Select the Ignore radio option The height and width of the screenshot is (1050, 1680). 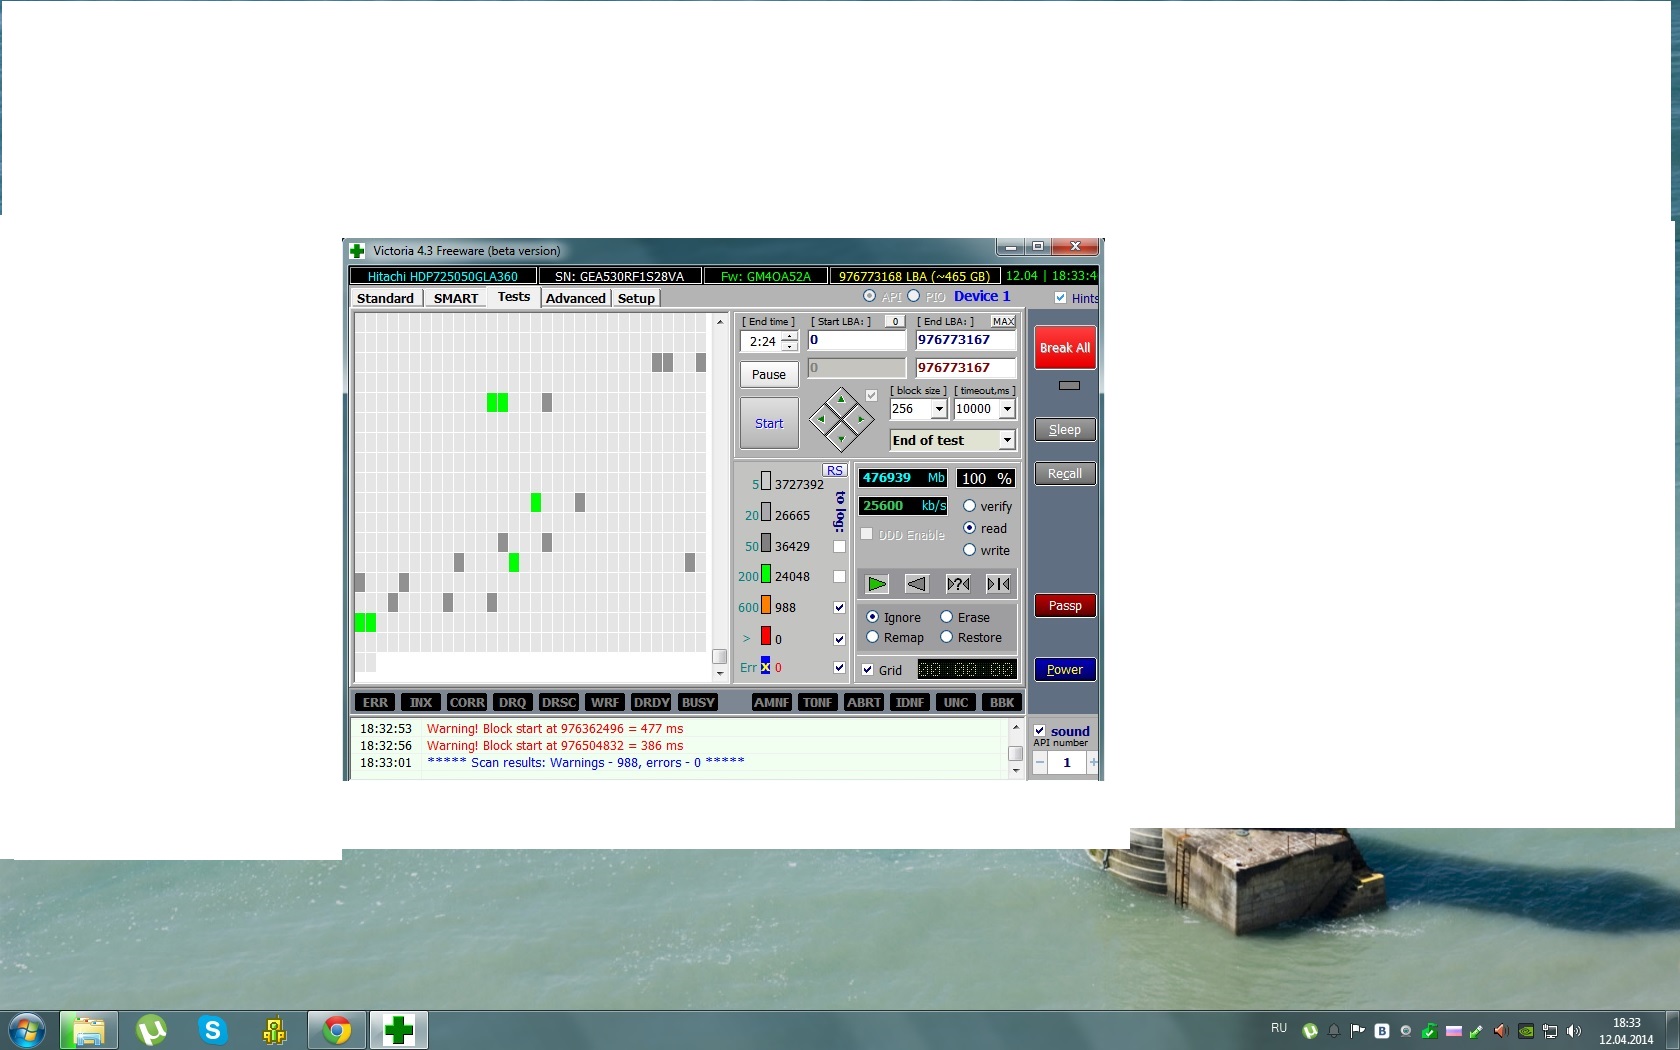[x=873, y=617]
